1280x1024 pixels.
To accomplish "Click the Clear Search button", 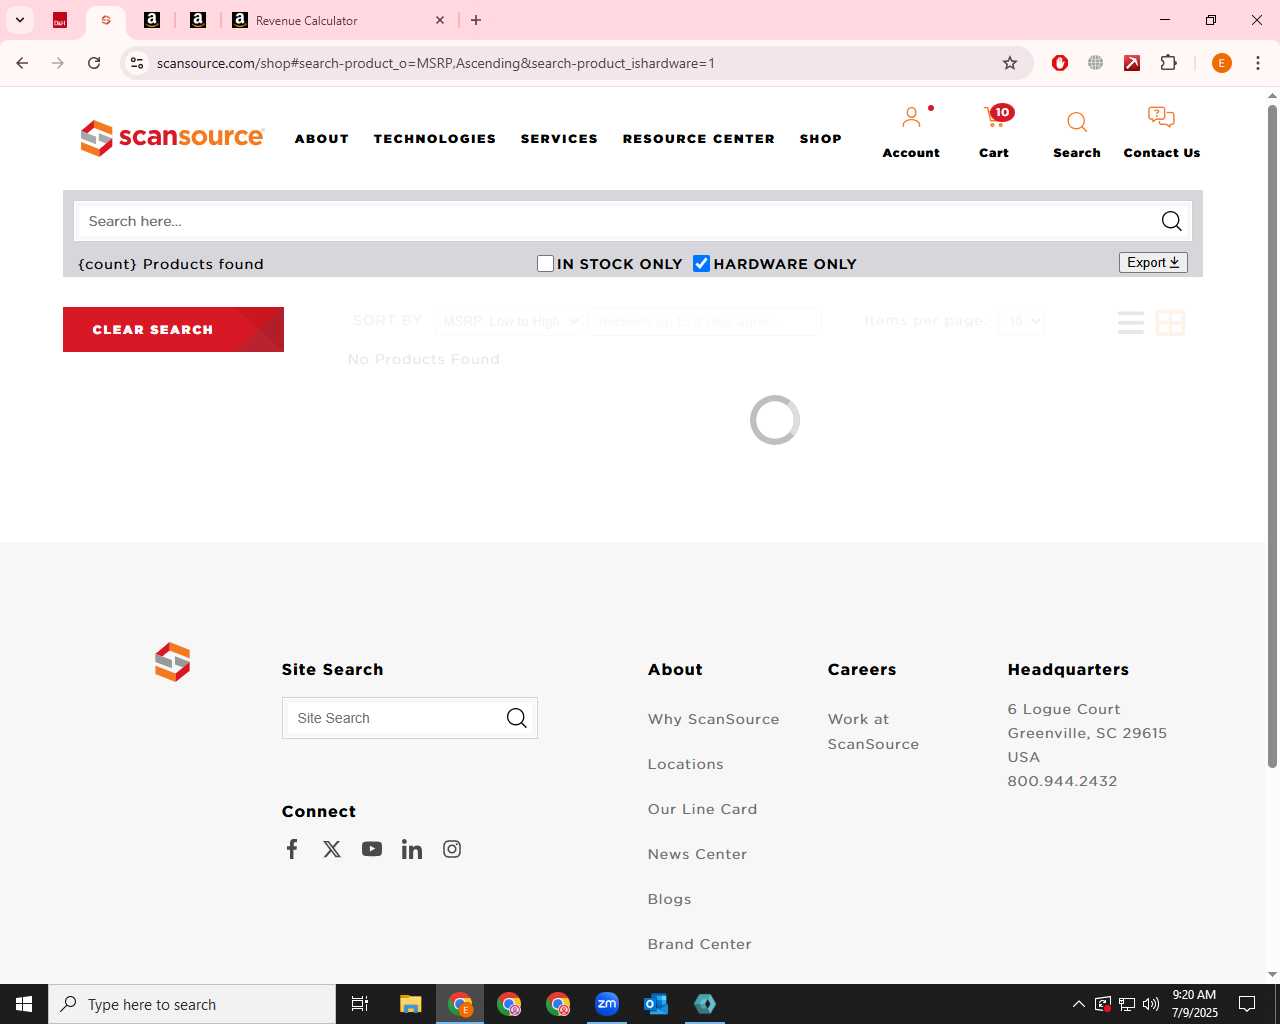I will (x=173, y=329).
